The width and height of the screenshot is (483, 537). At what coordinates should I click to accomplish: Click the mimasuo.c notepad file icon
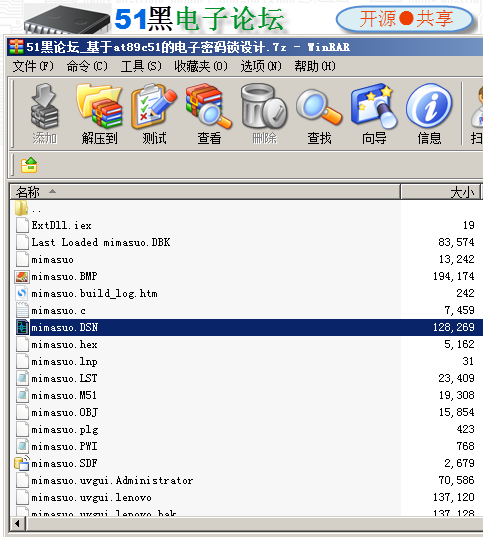[22, 311]
